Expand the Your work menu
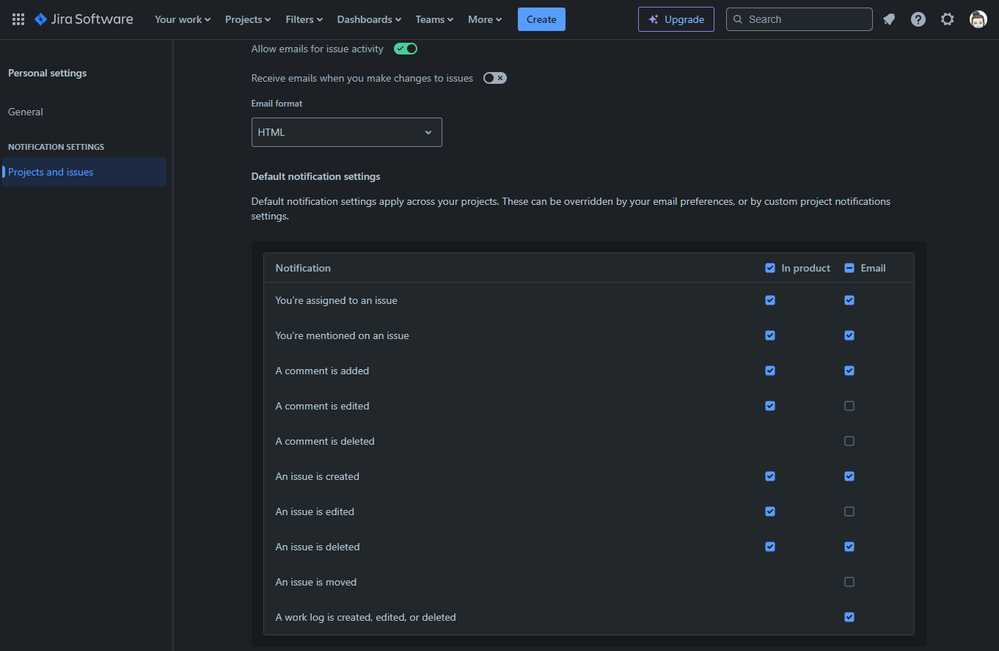The image size is (999, 651). coord(182,19)
